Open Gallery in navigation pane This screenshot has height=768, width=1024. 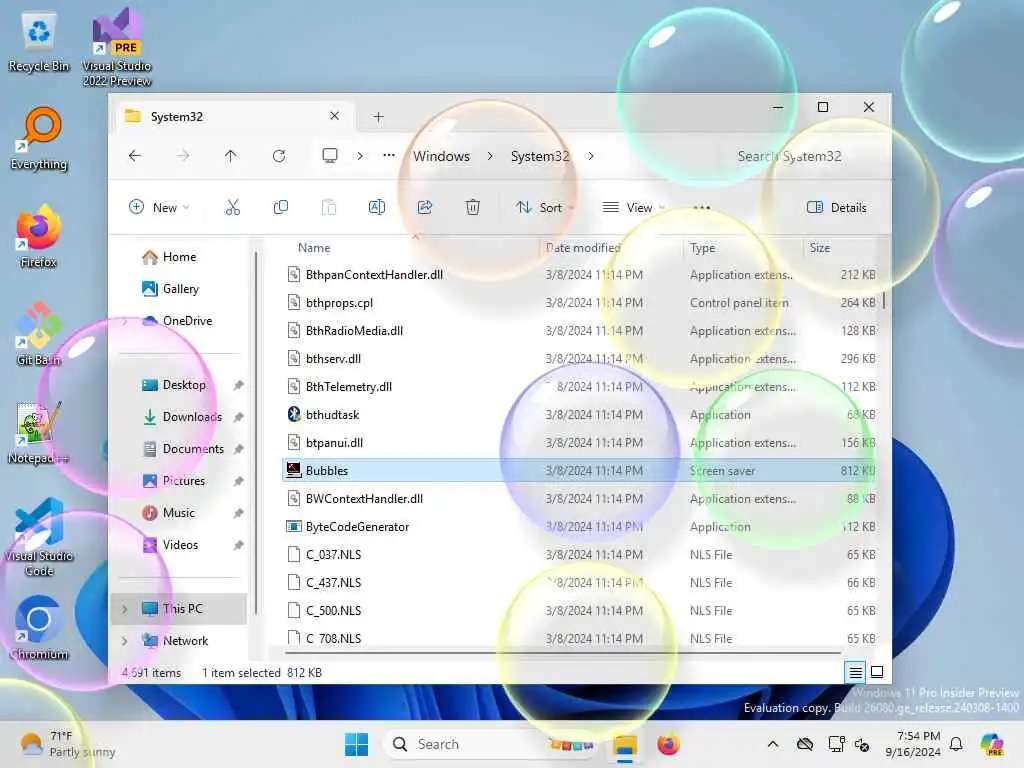coord(170,289)
